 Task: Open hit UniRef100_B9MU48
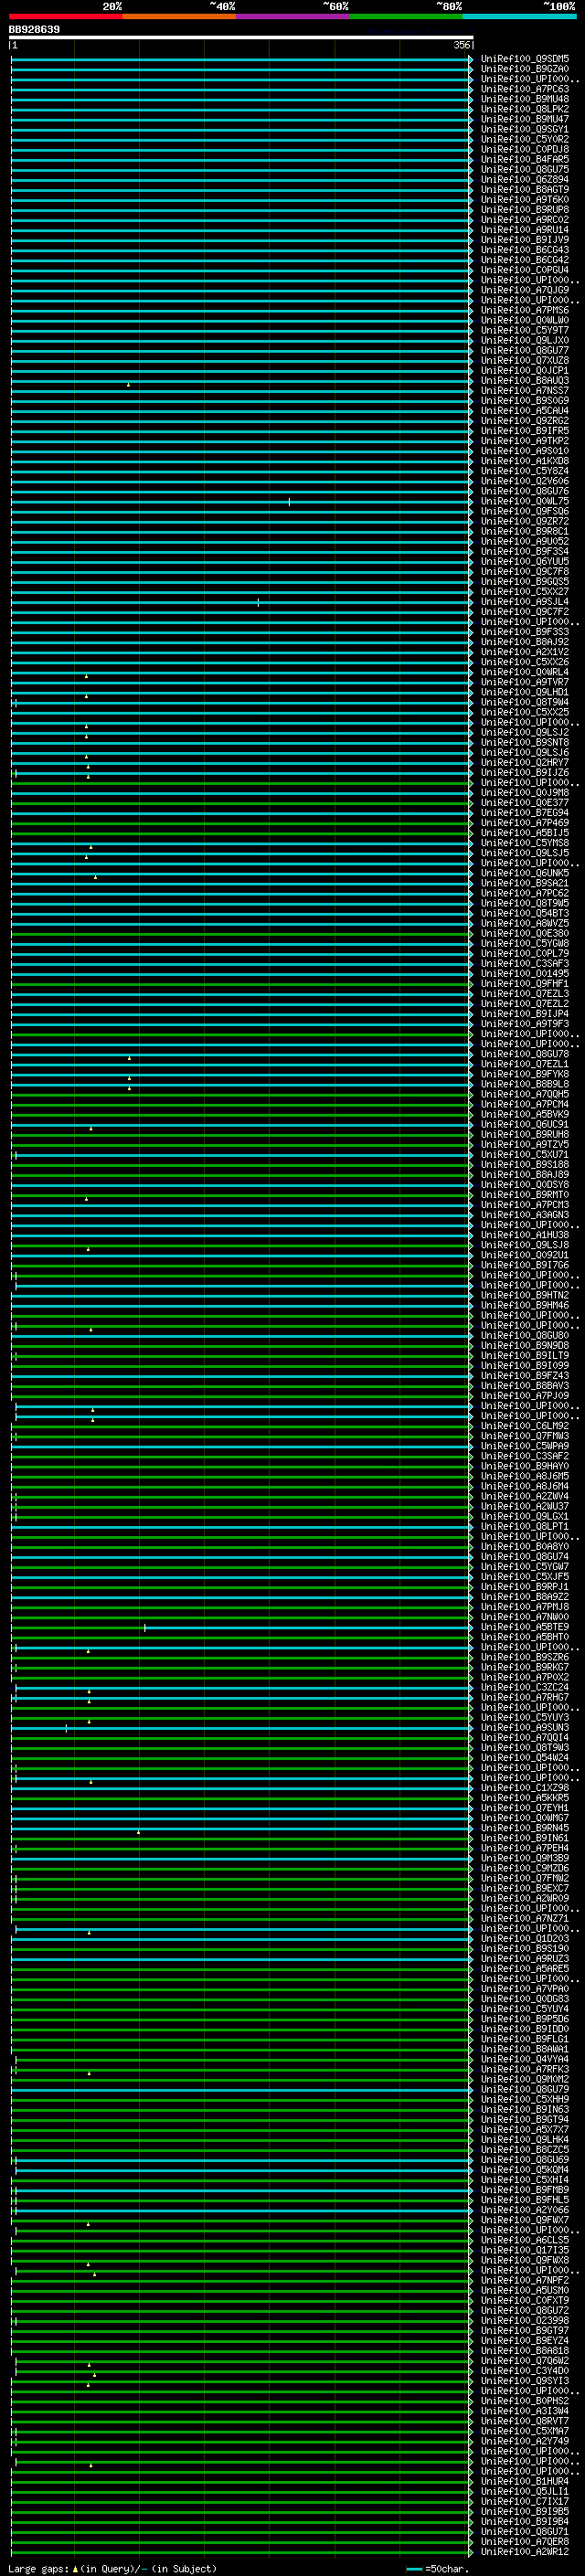coord(525,99)
